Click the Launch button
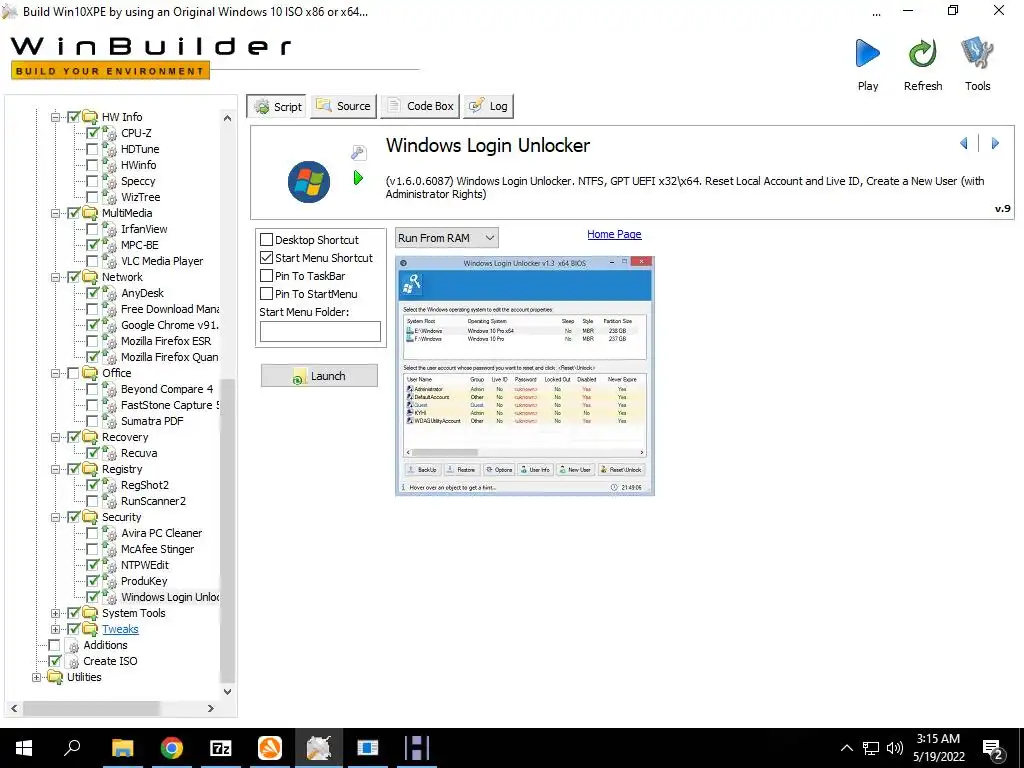Screen dimensions: 1024x768 pos(319,376)
